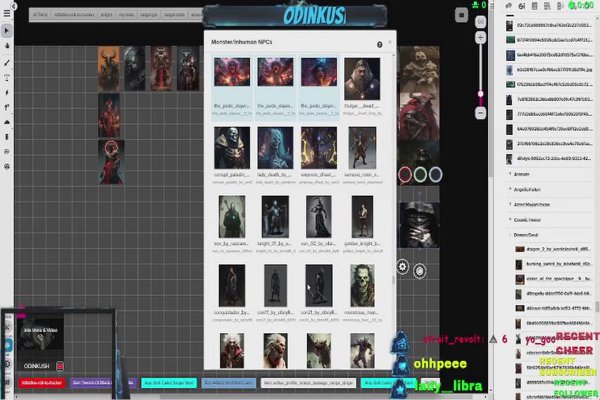Select the monstrous_man thumbnail
The image size is (600, 400).
tap(362, 286)
